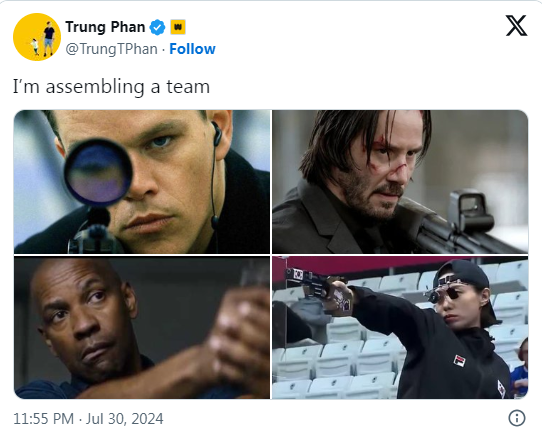Follow the @TrungTPhan account
542x430 pixels.
coord(192,49)
